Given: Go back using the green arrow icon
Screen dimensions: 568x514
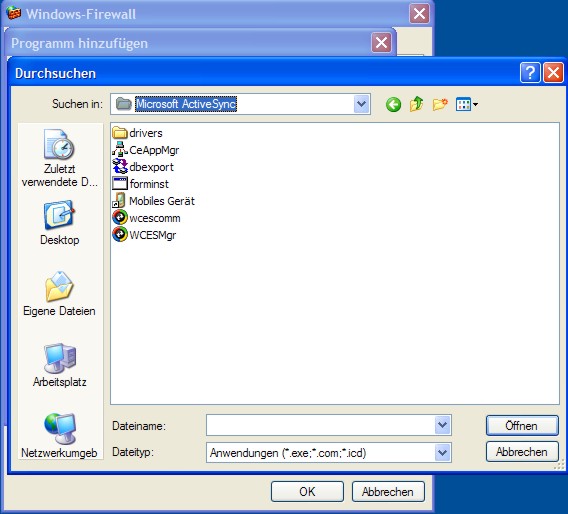Looking at the screenshot, I should click(393, 105).
